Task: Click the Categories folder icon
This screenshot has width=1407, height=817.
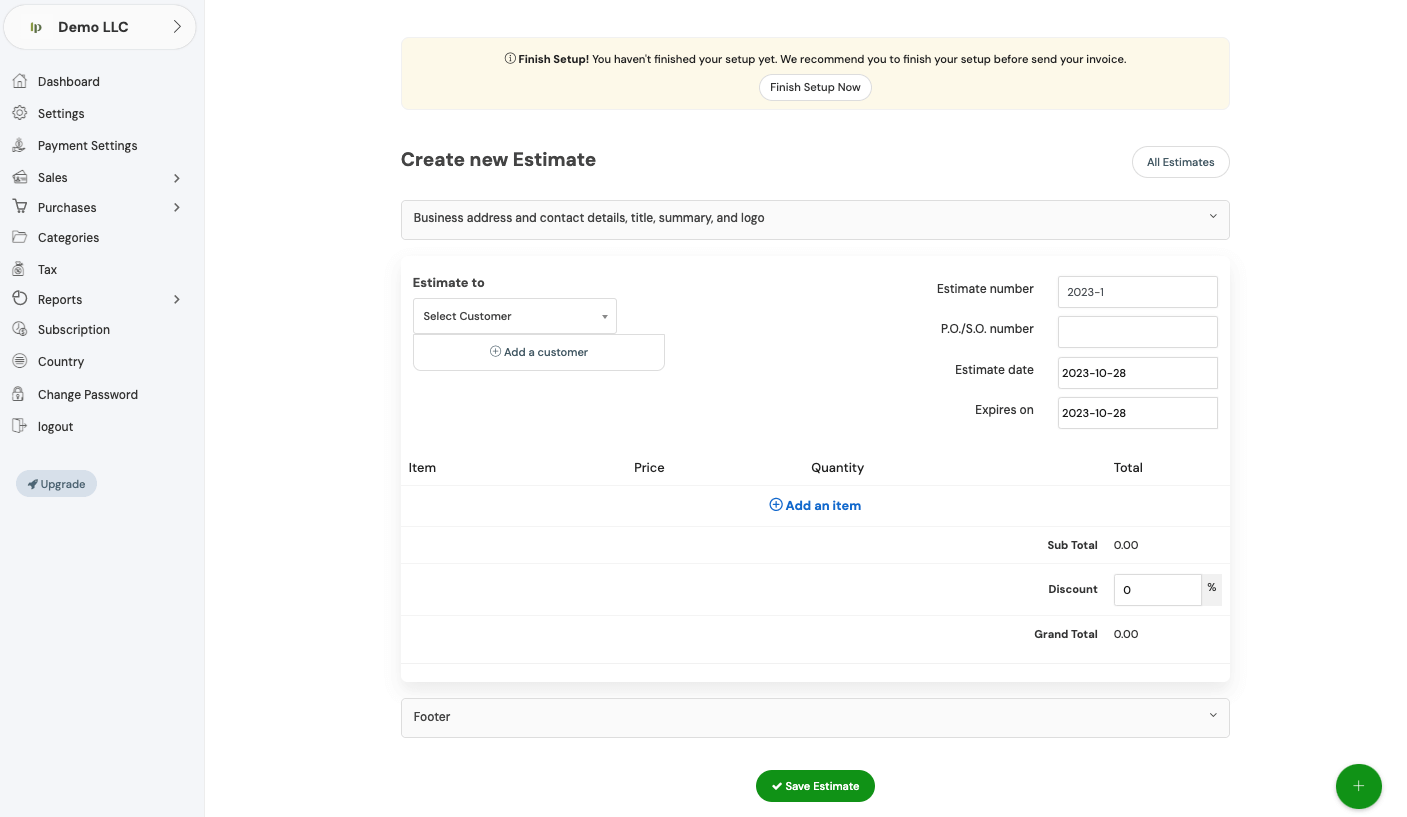Action: pos(19,237)
